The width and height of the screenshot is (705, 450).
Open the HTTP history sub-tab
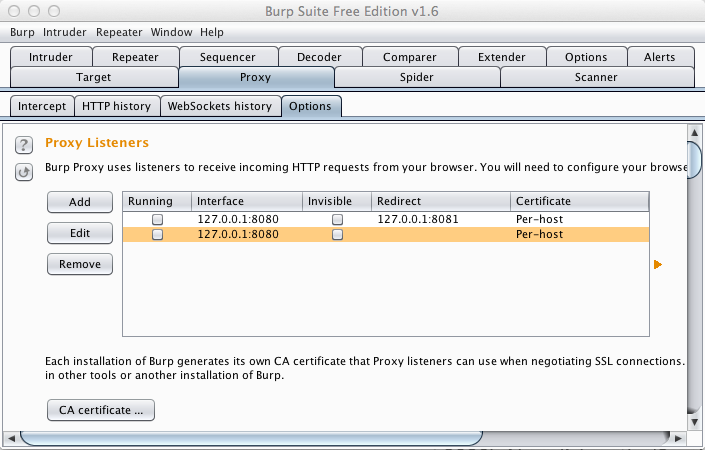point(116,106)
